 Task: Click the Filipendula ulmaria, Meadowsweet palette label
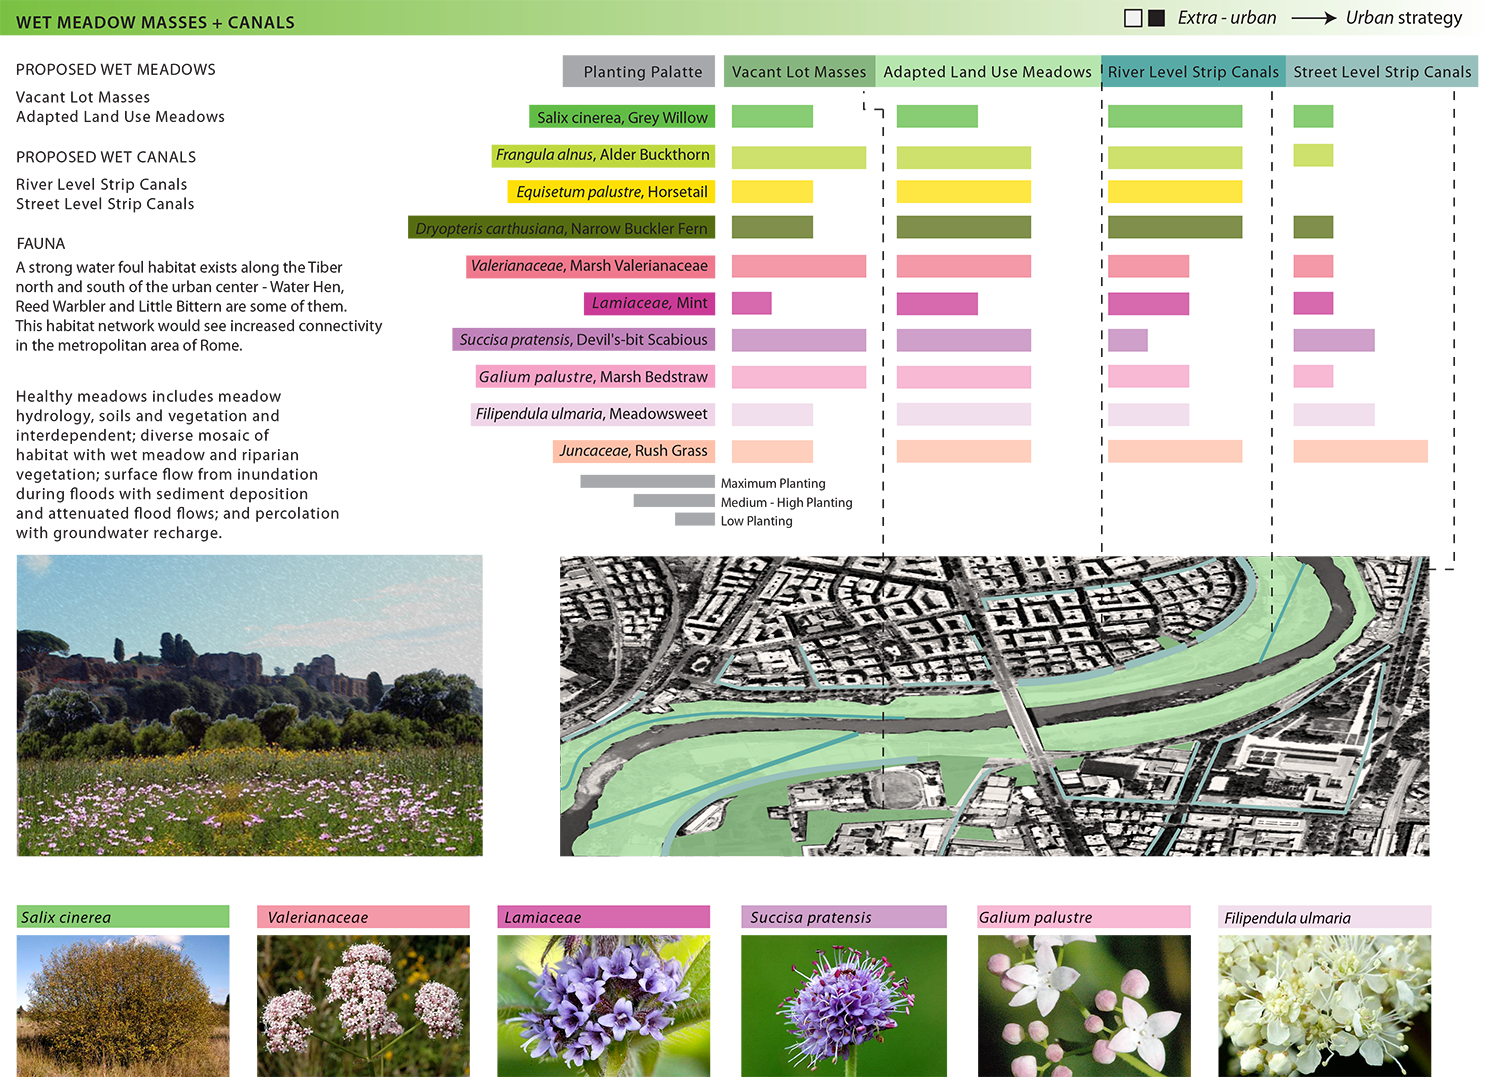click(592, 414)
